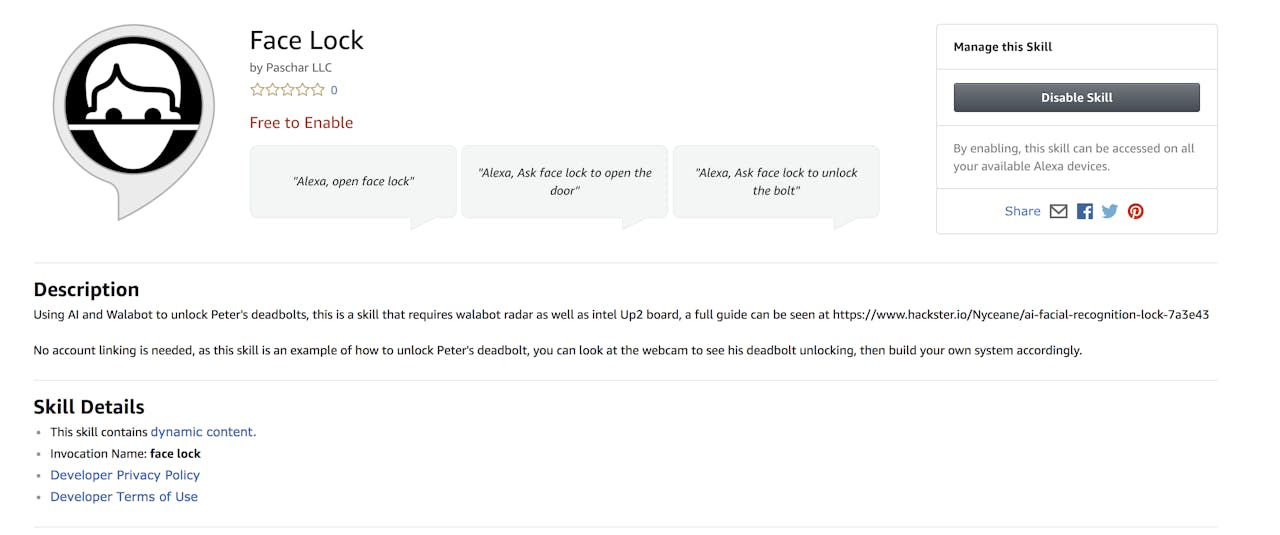Click the Share text link
This screenshot has height=535, width=1280.
[1022, 211]
